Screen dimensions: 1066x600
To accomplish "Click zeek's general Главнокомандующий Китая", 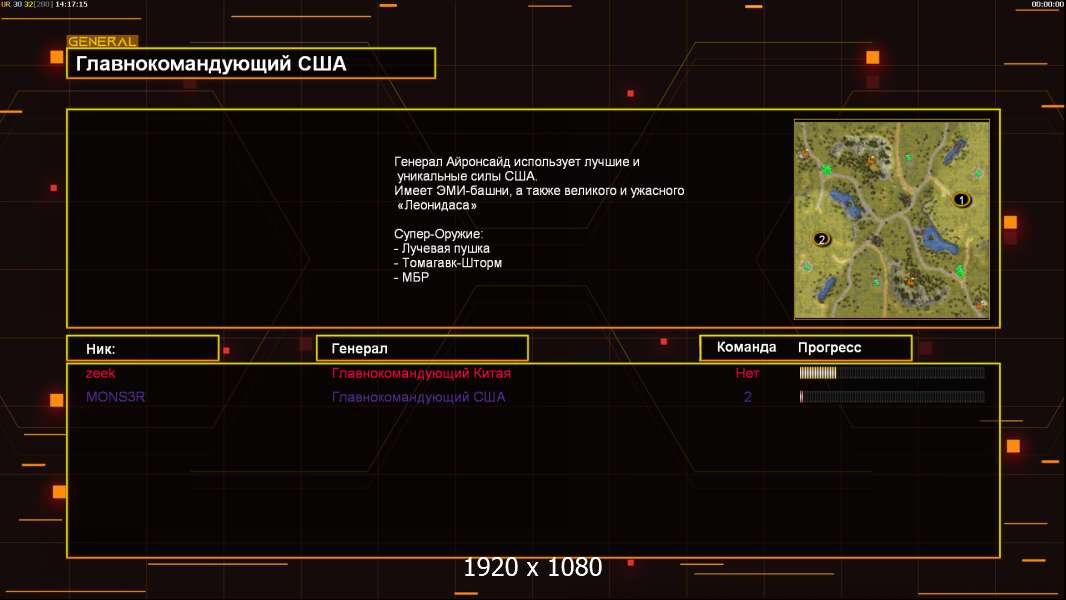I will [x=421, y=373].
